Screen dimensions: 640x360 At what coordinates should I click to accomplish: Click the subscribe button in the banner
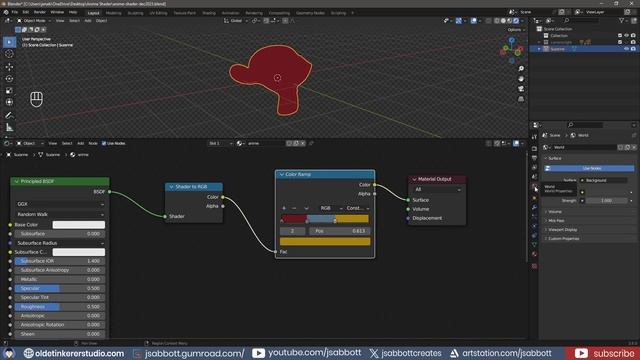click(x=604, y=353)
